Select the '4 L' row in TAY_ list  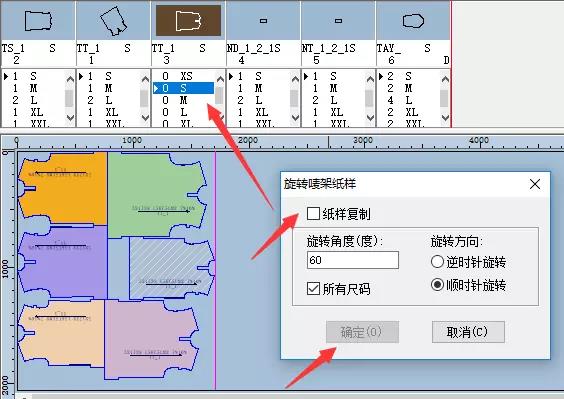coord(409,100)
